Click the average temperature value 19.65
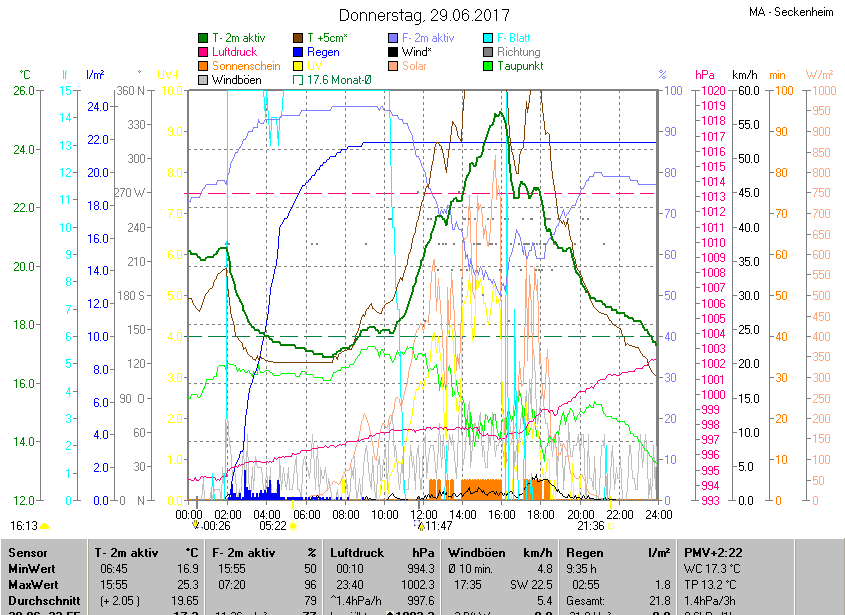Image resolution: width=845 pixels, height=615 pixels. click(x=184, y=600)
